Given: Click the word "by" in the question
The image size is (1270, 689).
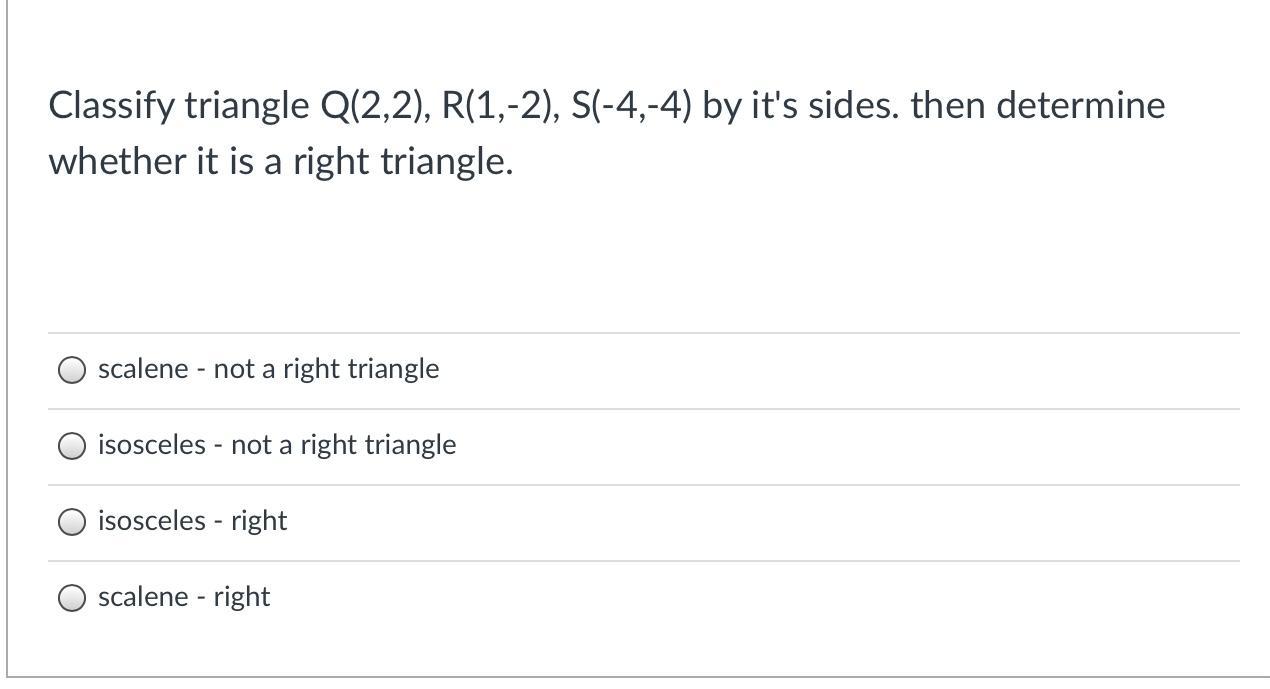Looking at the screenshot, I should coord(720,105).
